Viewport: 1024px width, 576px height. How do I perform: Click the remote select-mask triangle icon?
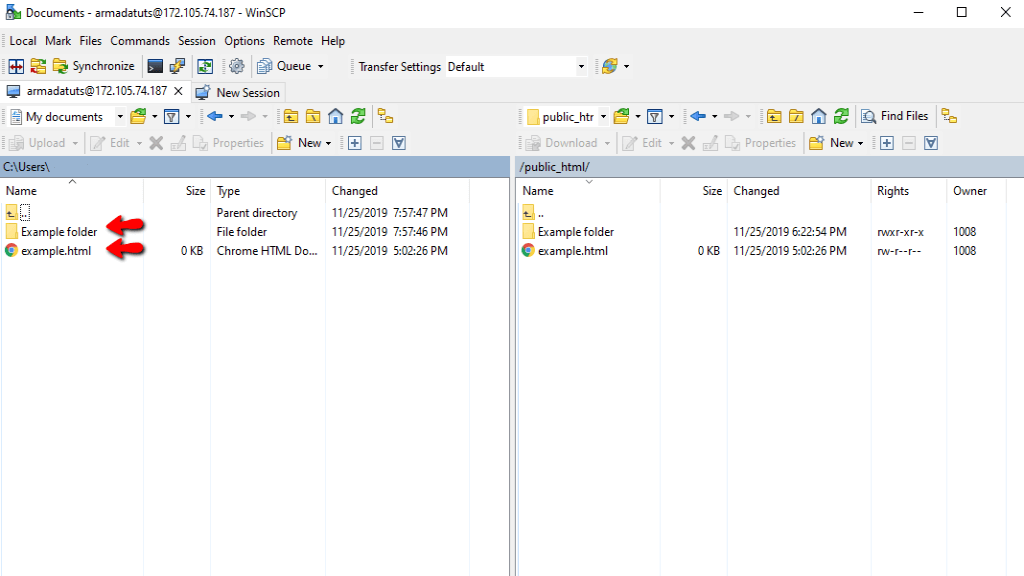pyautogui.click(x=931, y=143)
